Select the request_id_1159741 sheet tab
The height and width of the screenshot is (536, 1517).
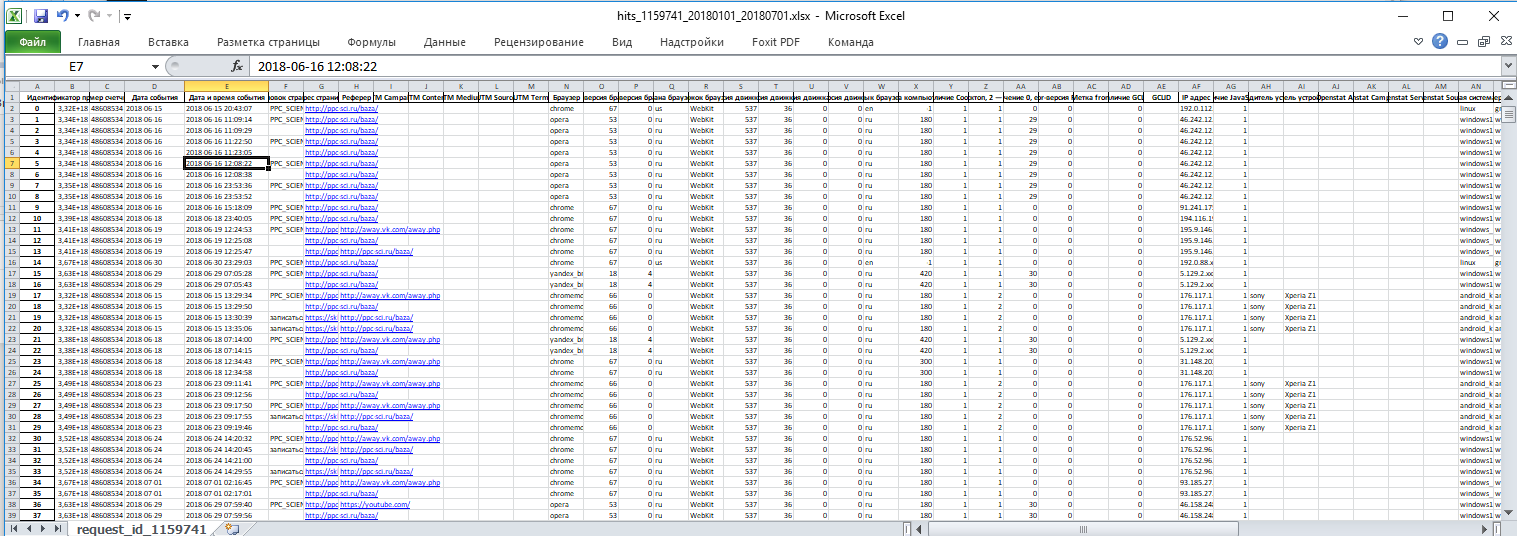coord(141,528)
